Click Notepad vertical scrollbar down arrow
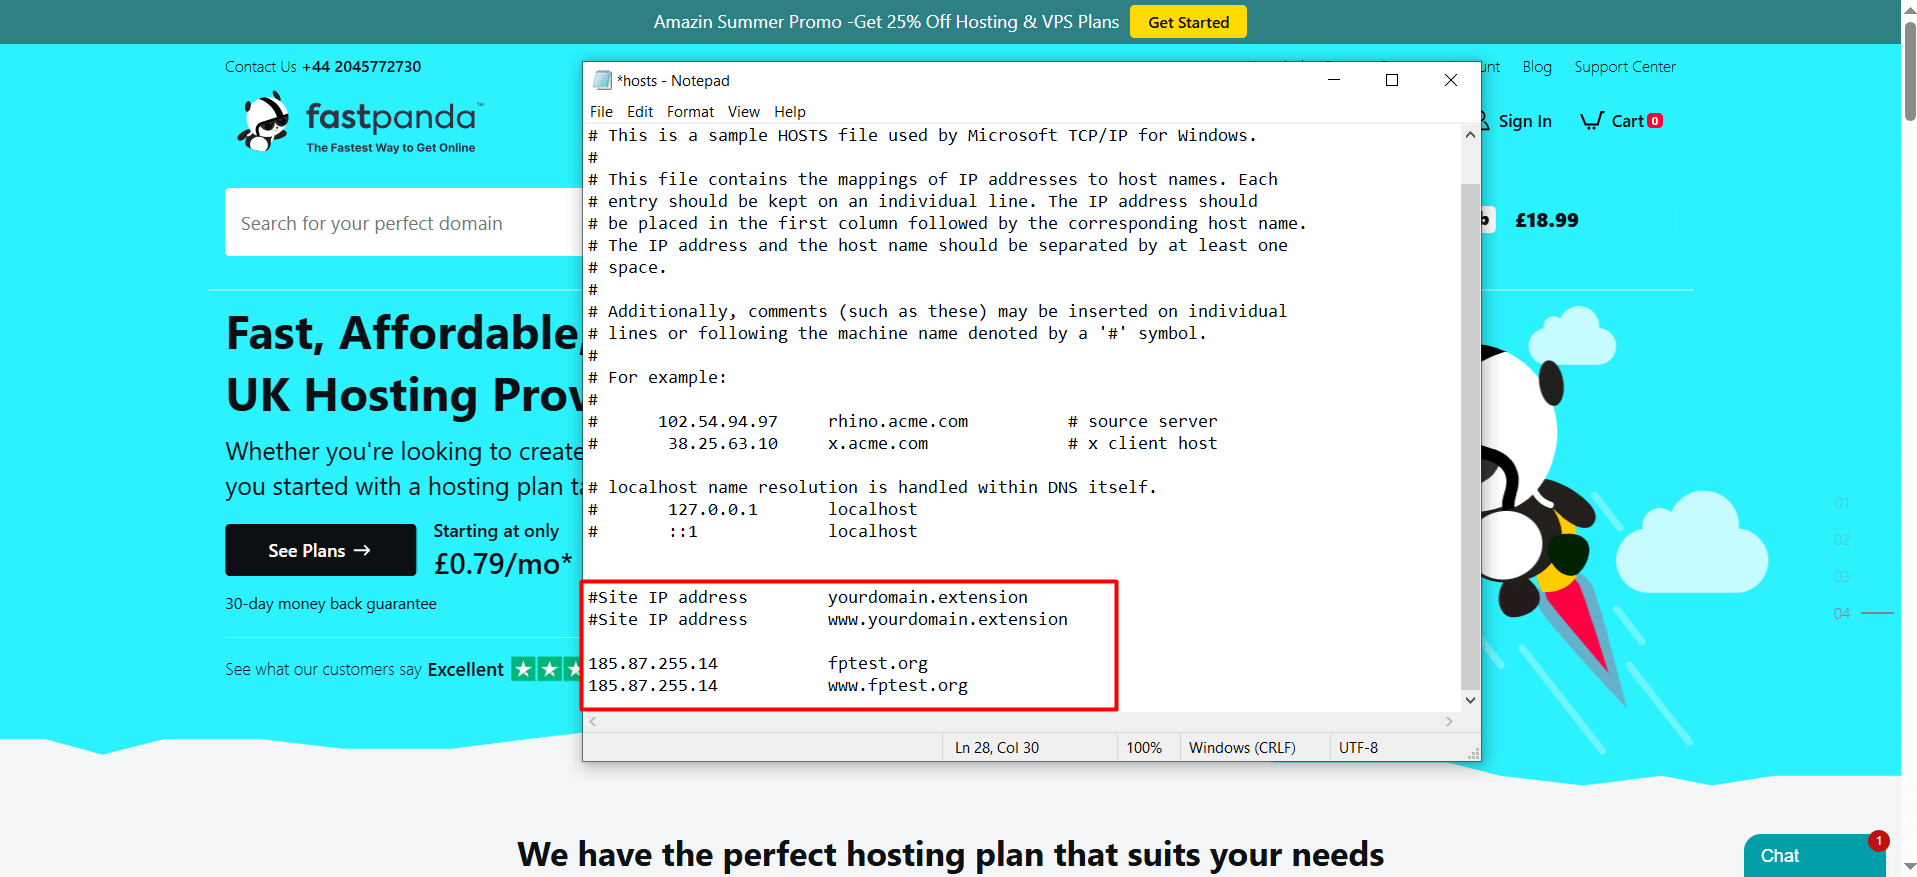Viewport: 1917px width, 877px height. point(1470,700)
